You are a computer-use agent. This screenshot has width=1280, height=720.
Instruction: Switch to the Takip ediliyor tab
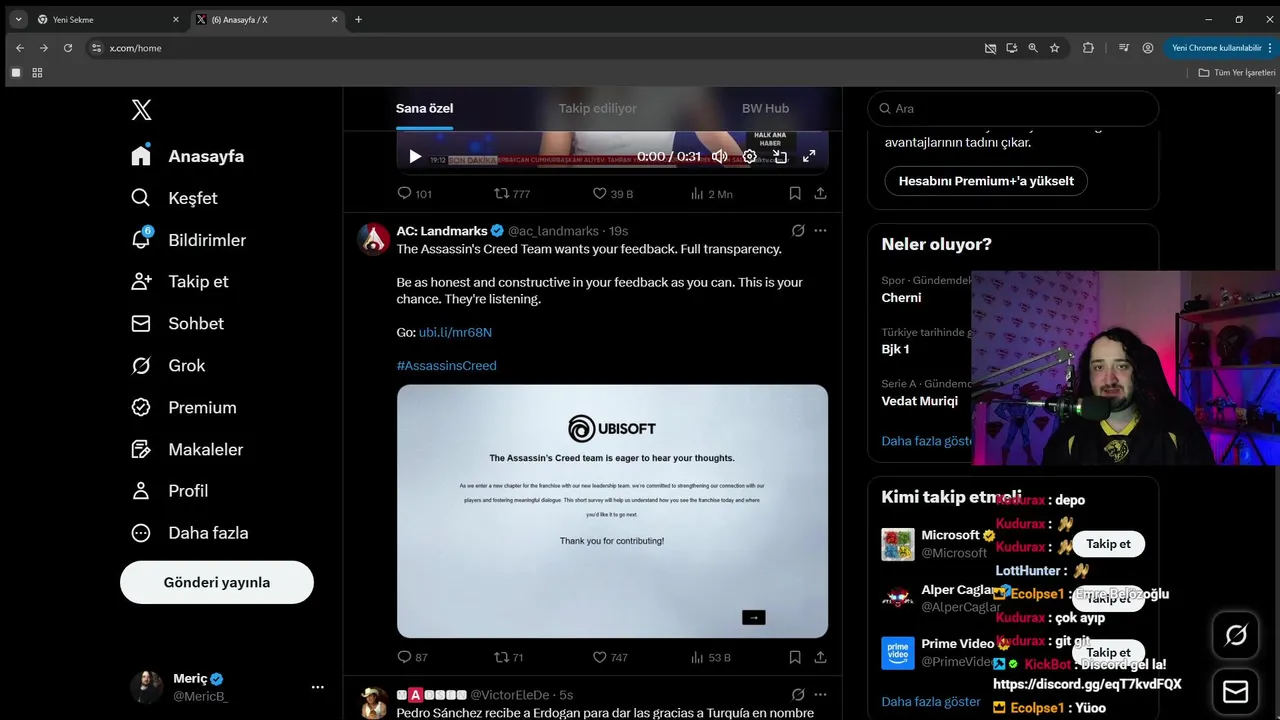coord(597,108)
